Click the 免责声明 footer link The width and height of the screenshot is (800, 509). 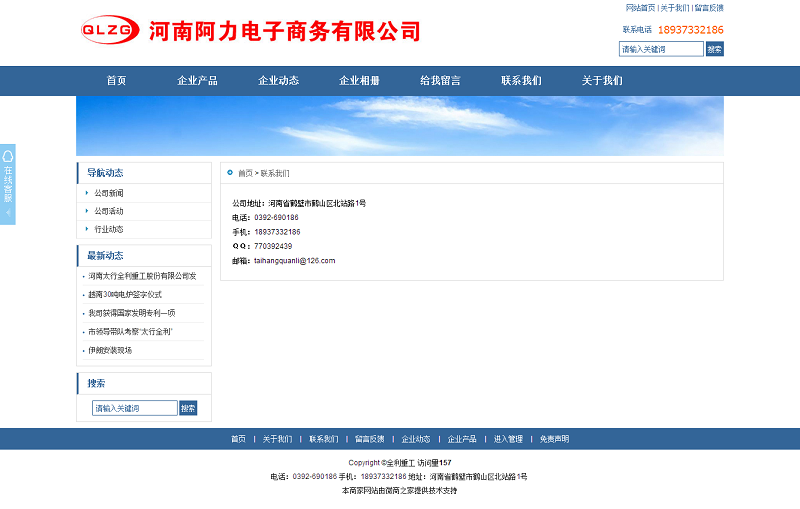(554, 439)
